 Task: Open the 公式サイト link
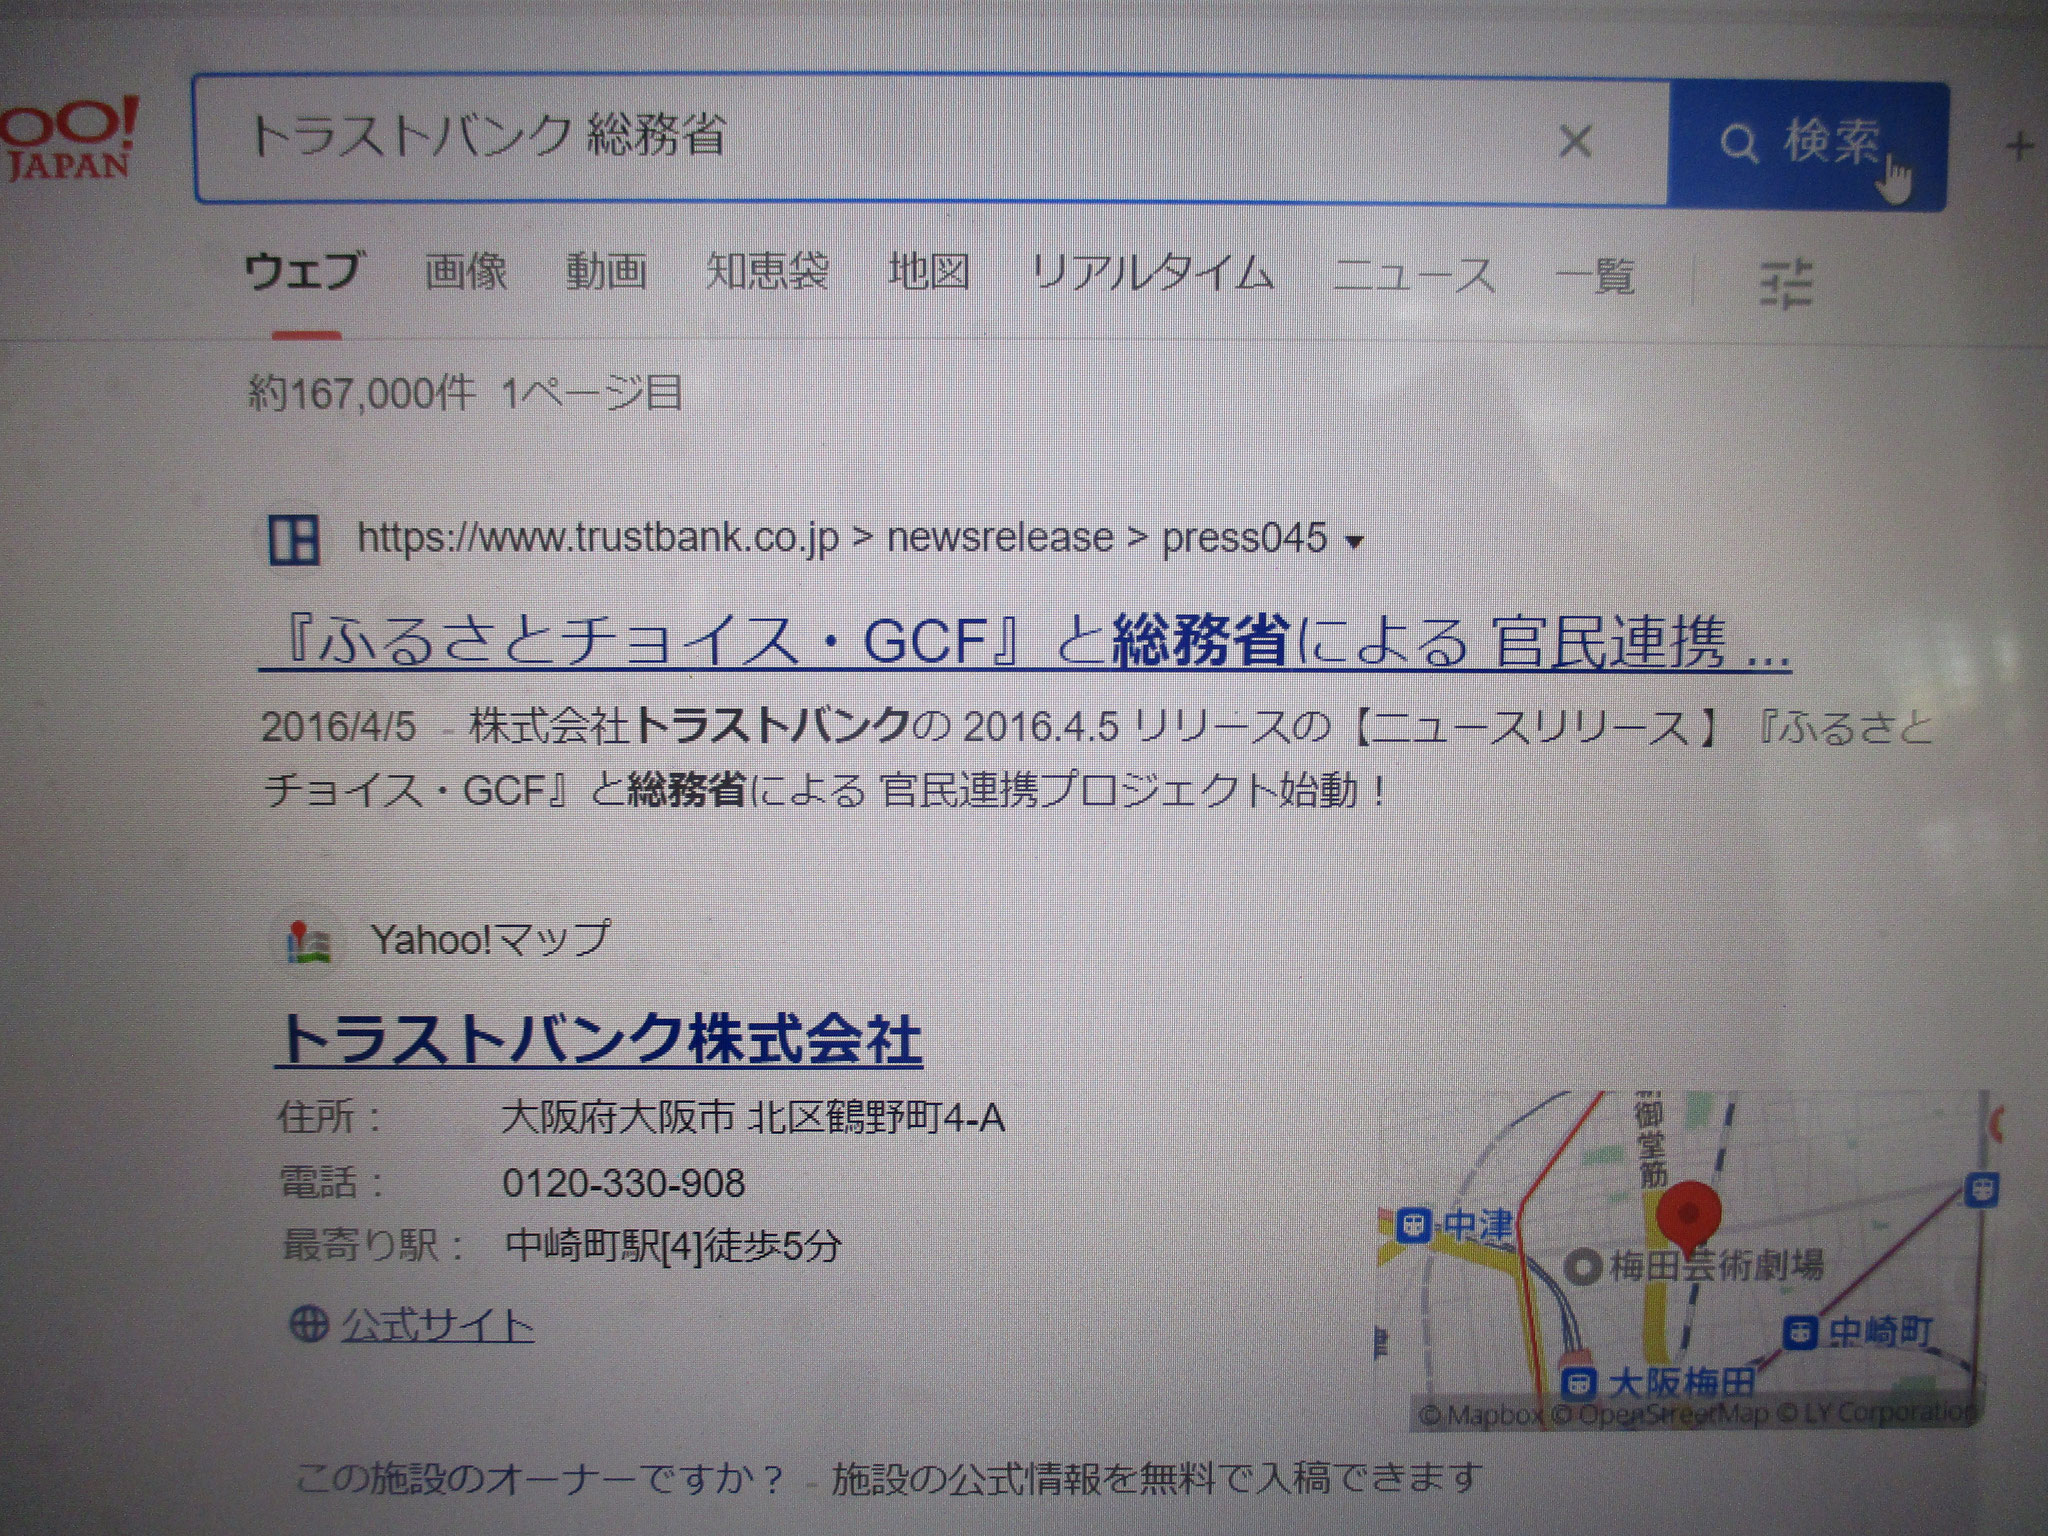pyautogui.click(x=437, y=1326)
